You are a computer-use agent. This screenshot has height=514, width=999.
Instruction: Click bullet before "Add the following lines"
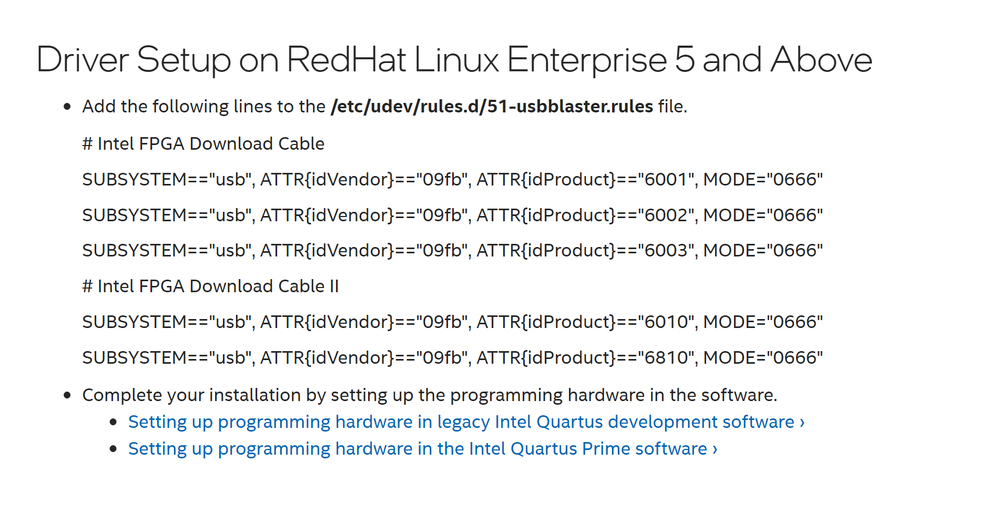[x=67, y=107]
